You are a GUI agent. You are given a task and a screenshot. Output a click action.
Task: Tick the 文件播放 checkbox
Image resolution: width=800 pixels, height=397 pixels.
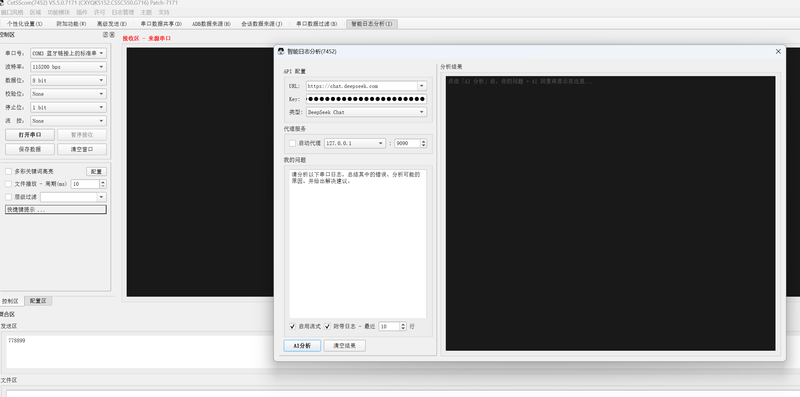(x=8, y=184)
